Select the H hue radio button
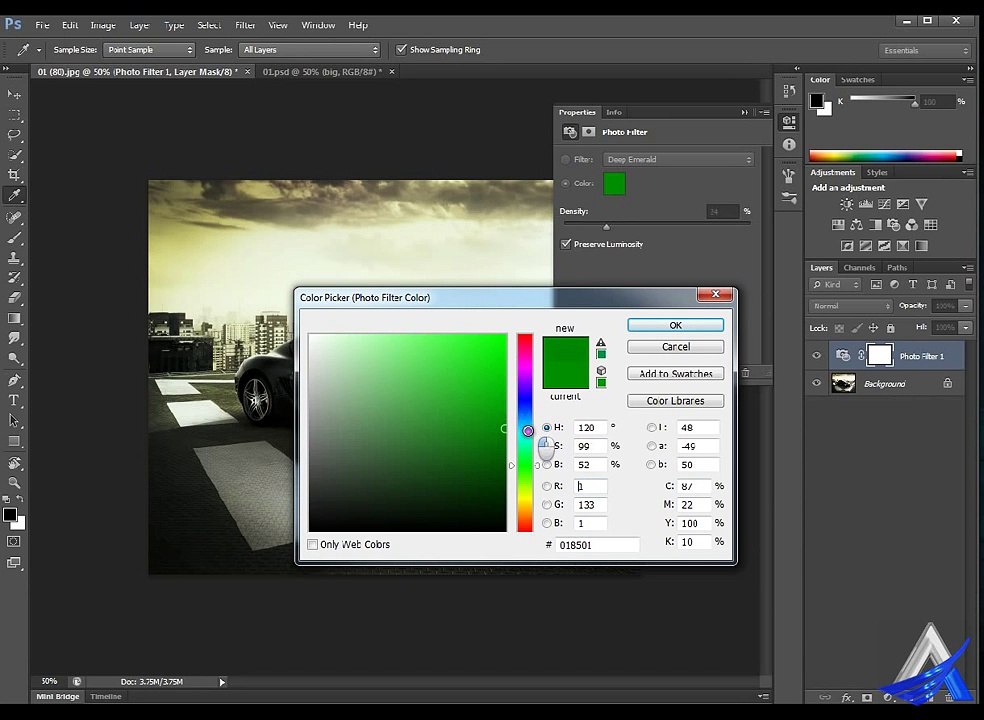Viewport: 984px width, 720px height. (547, 427)
